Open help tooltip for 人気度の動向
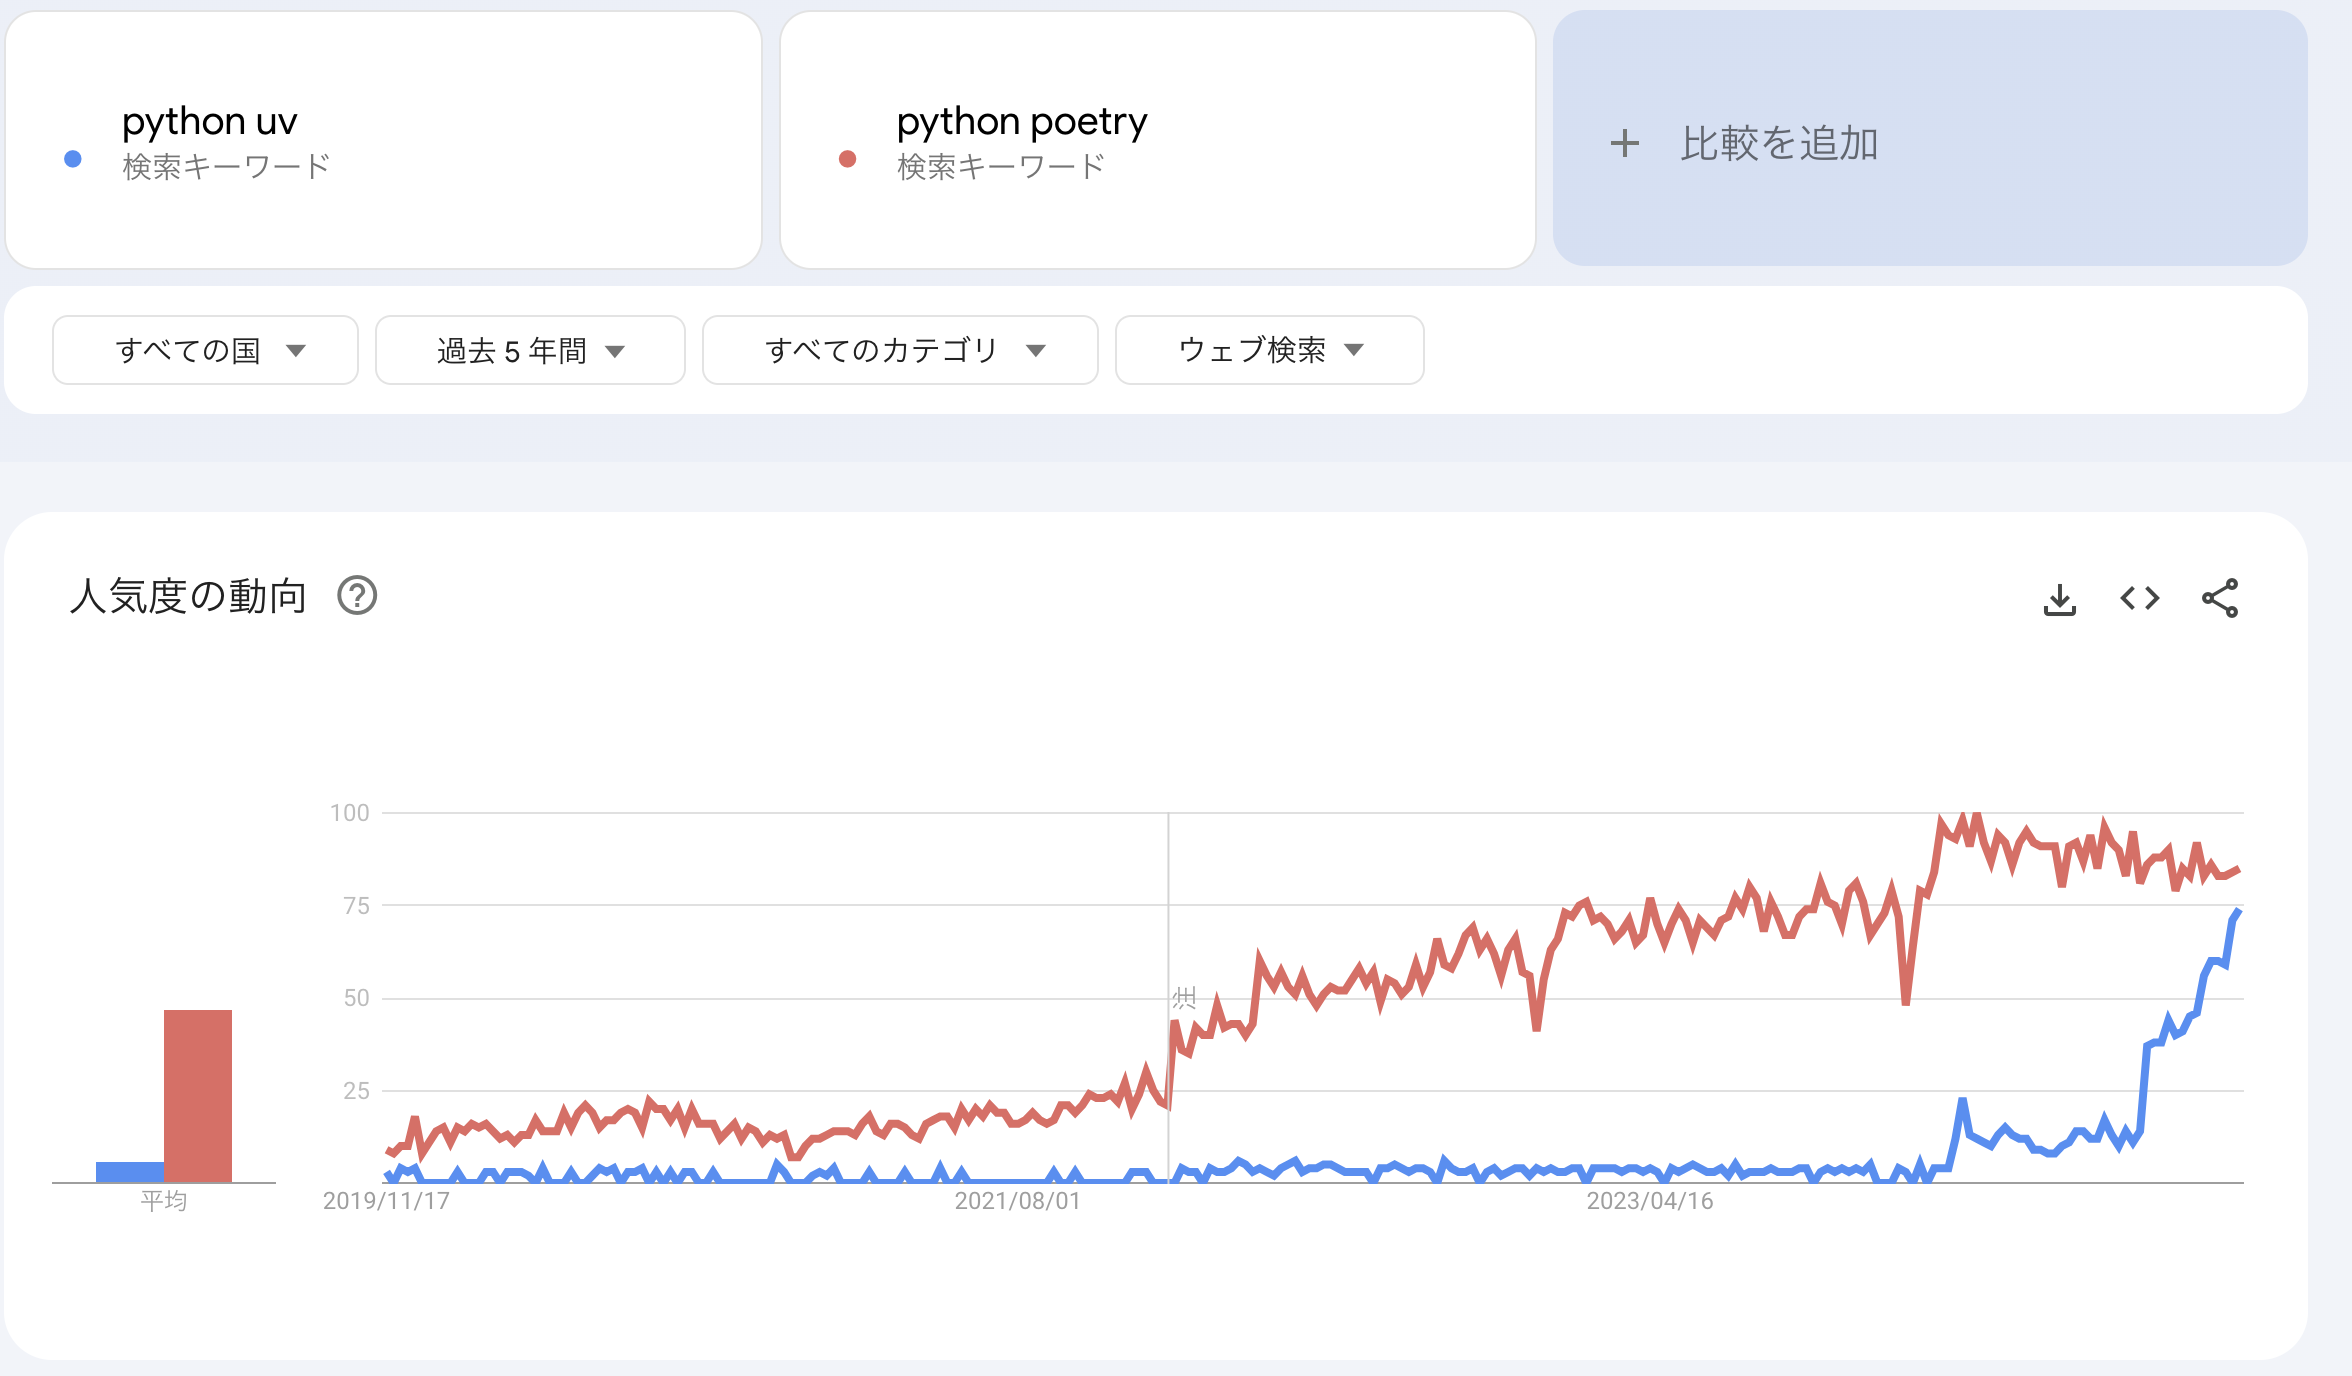 [x=357, y=597]
